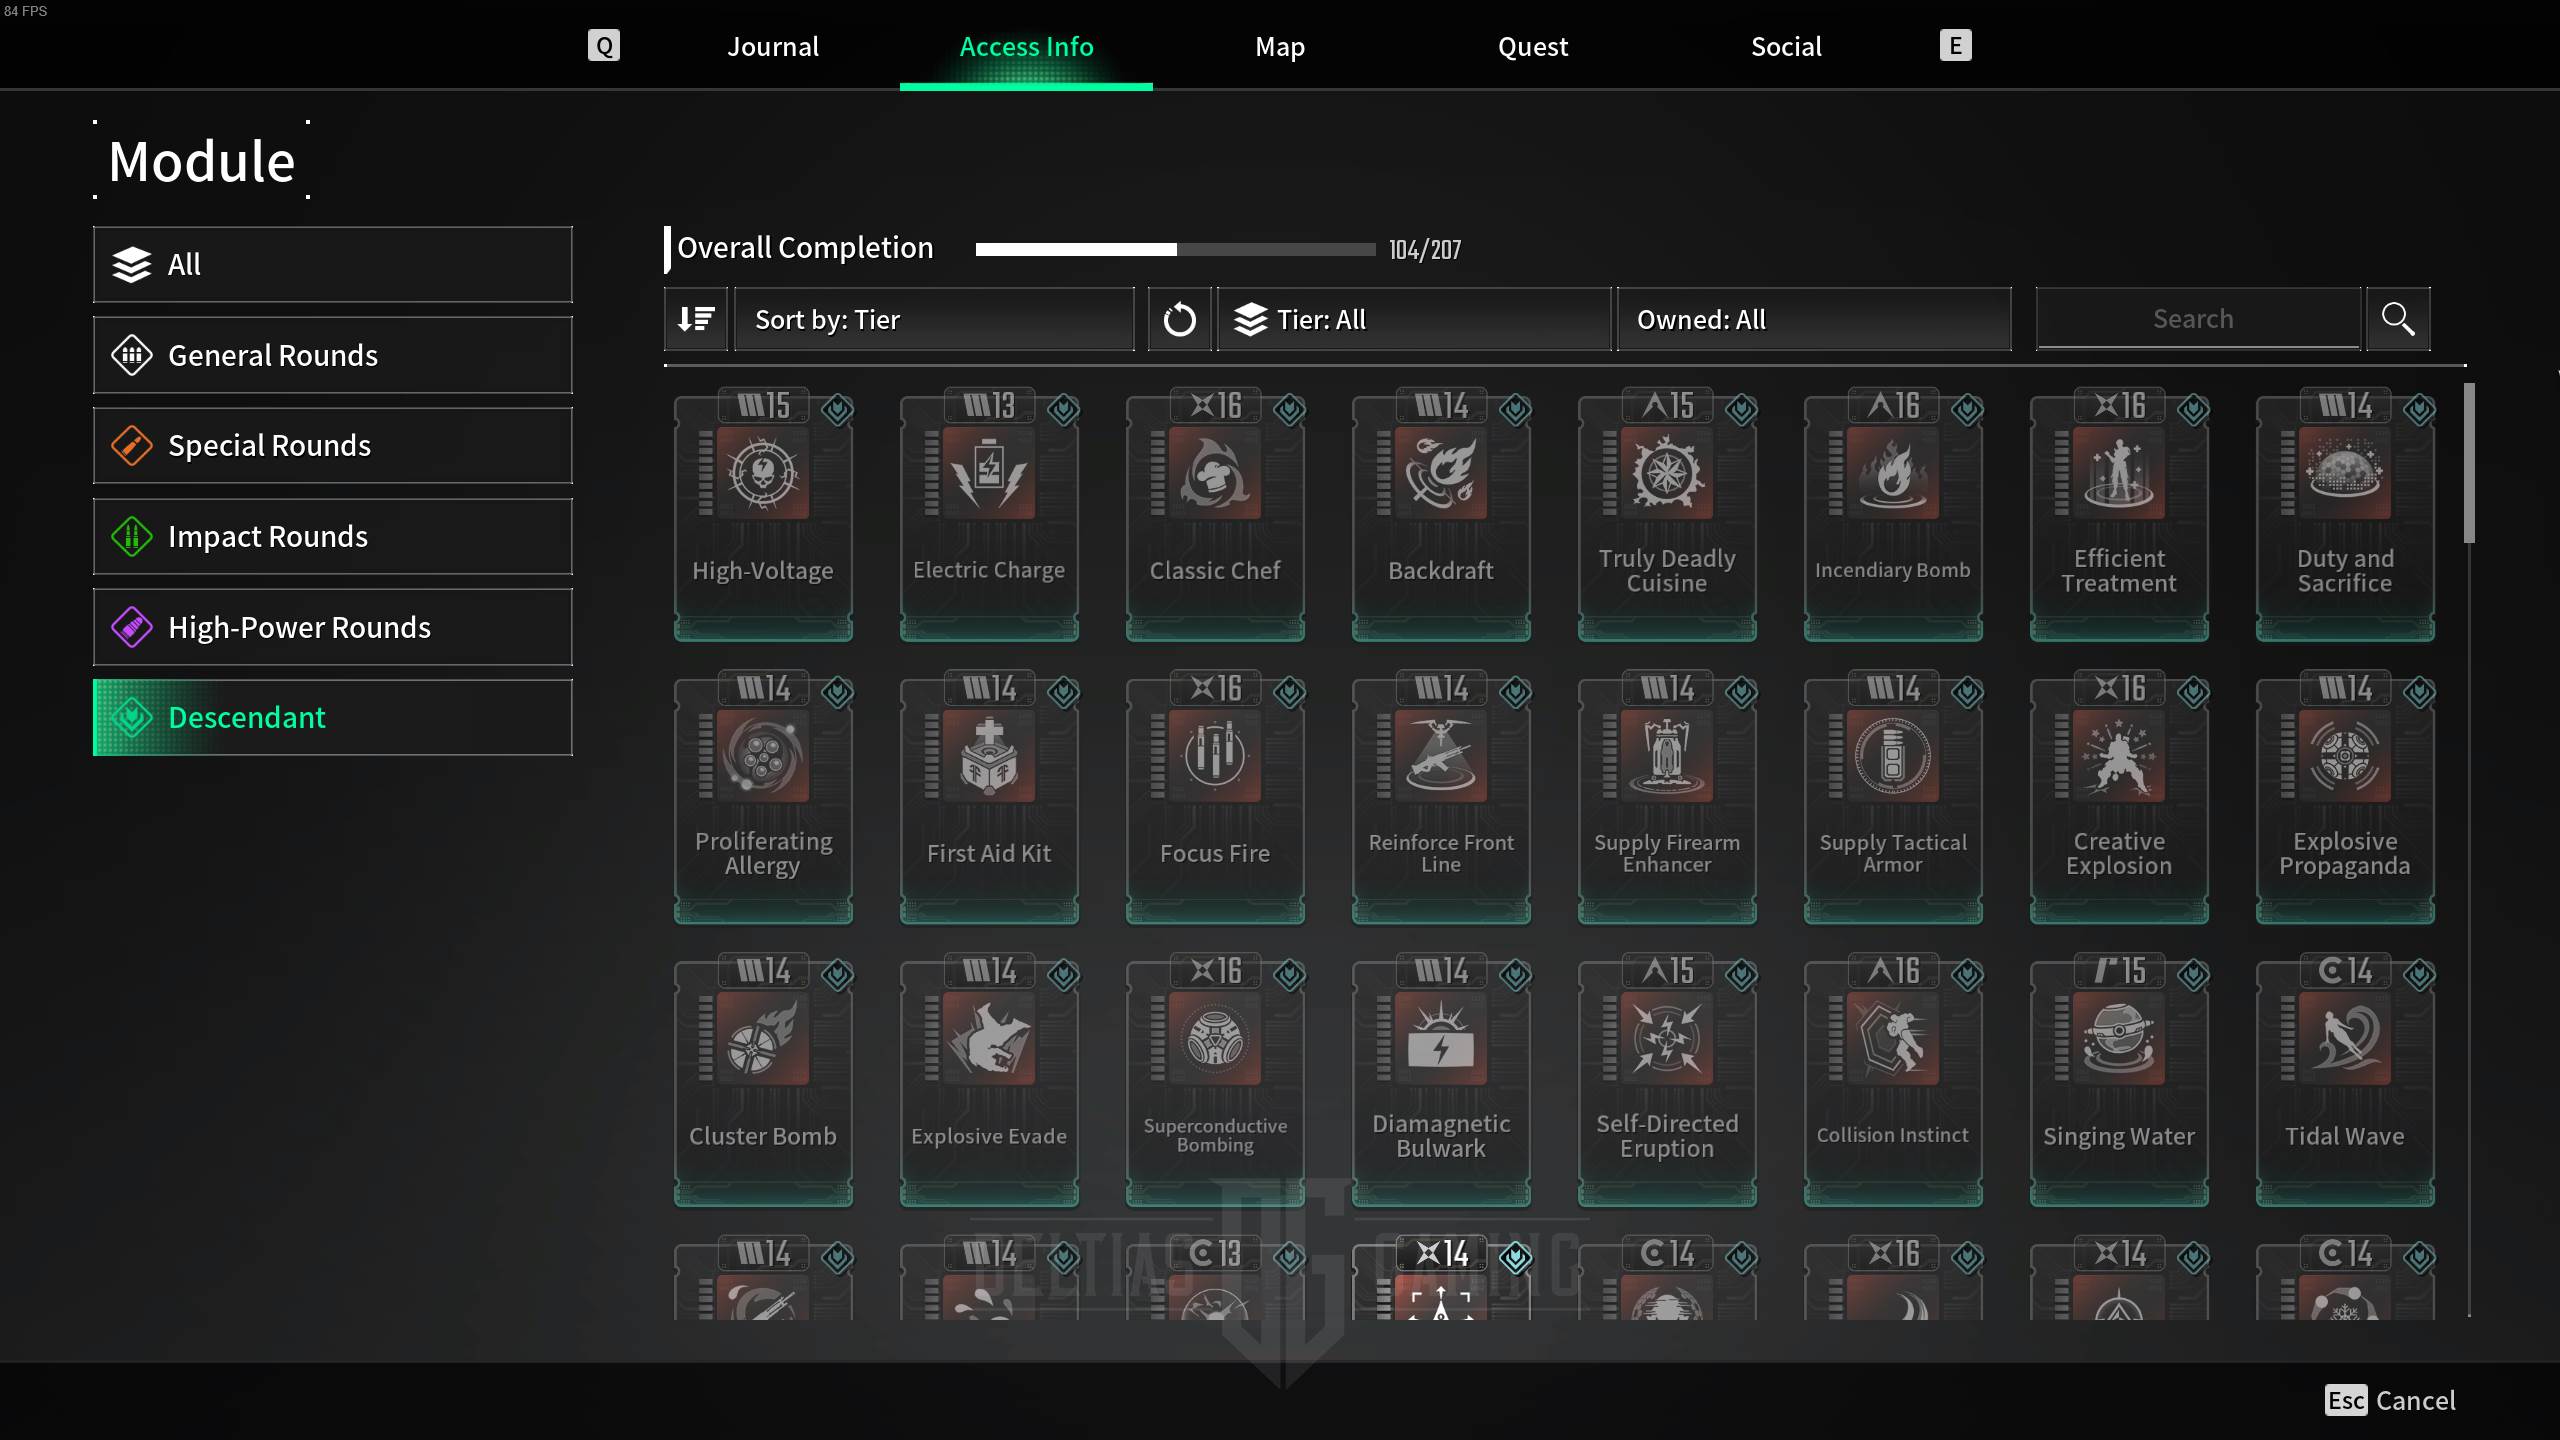The width and height of the screenshot is (2560, 1440).
Task: Open the Self-Directed Eruption module
Action: tap(1667, 1081)
